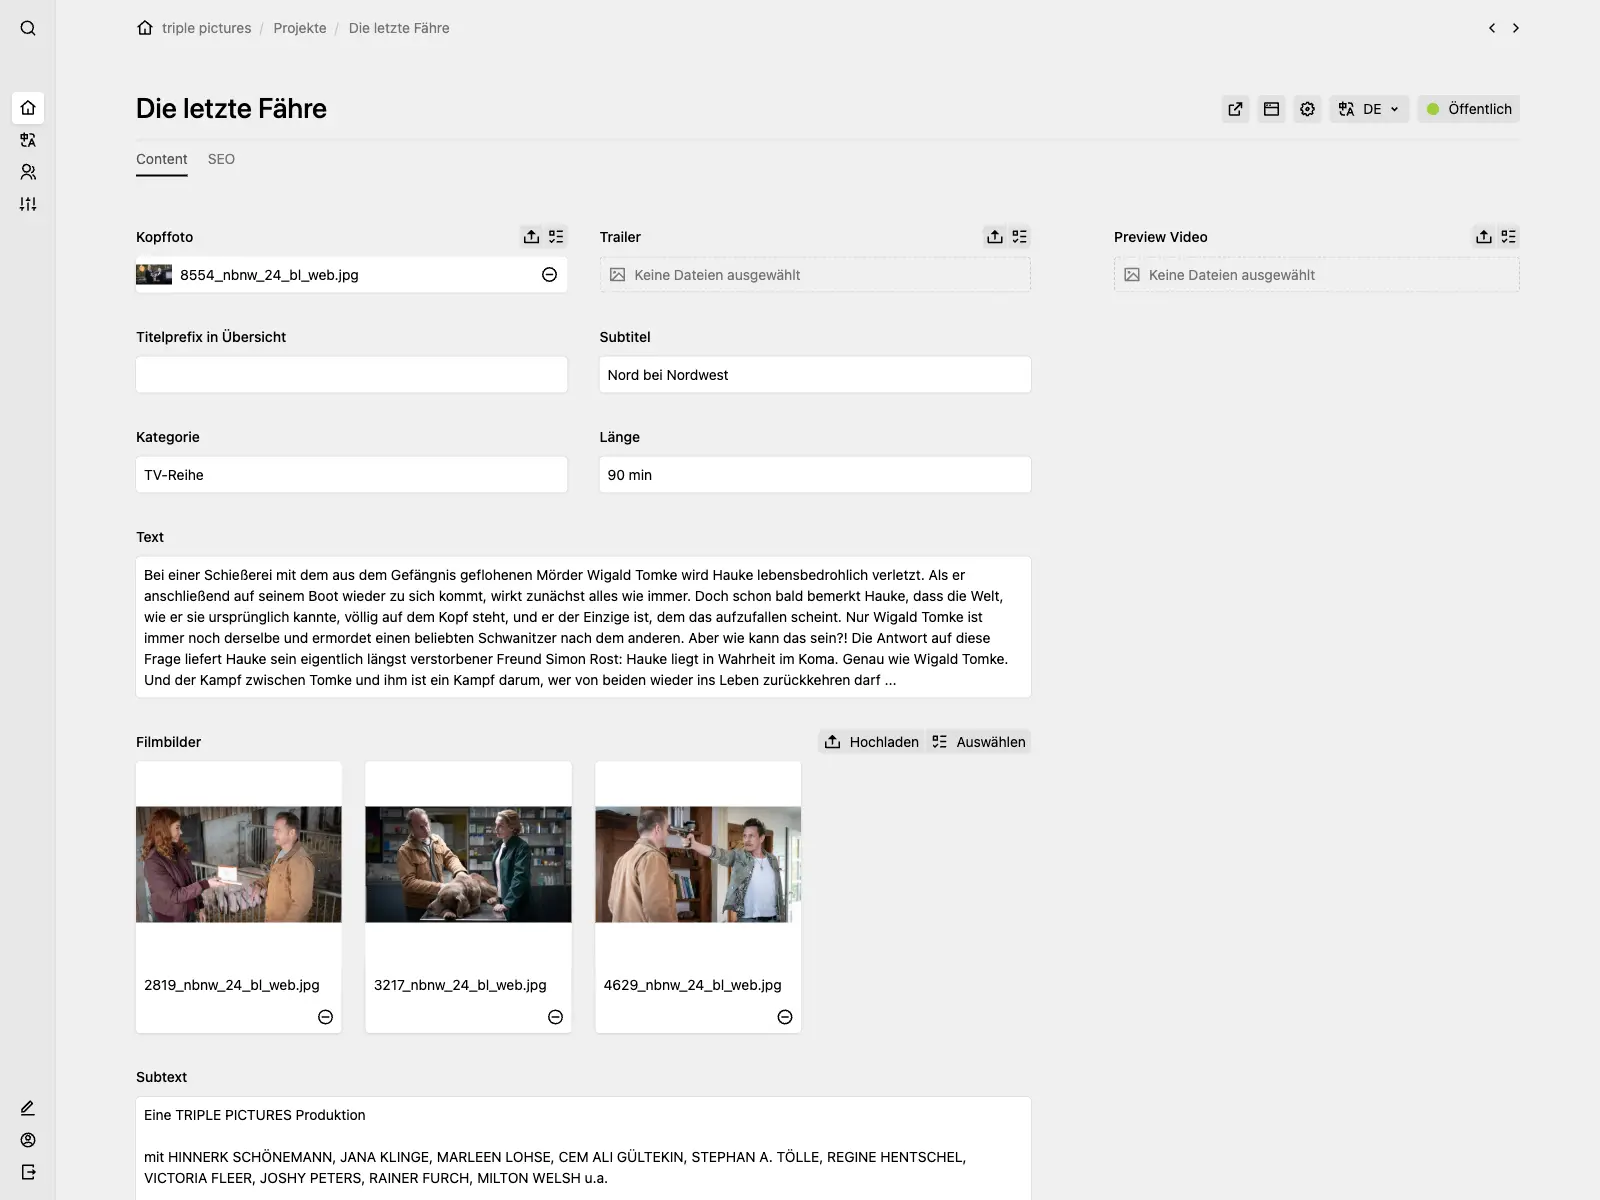Open the search in the sidebar
The width and height of the screenshot is (1600, 1200).
pyautogui.click(x=28, y=28)
